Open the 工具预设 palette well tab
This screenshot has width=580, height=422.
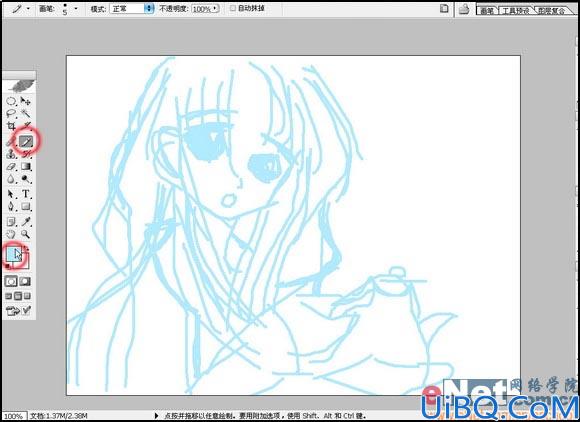(516, 11)
